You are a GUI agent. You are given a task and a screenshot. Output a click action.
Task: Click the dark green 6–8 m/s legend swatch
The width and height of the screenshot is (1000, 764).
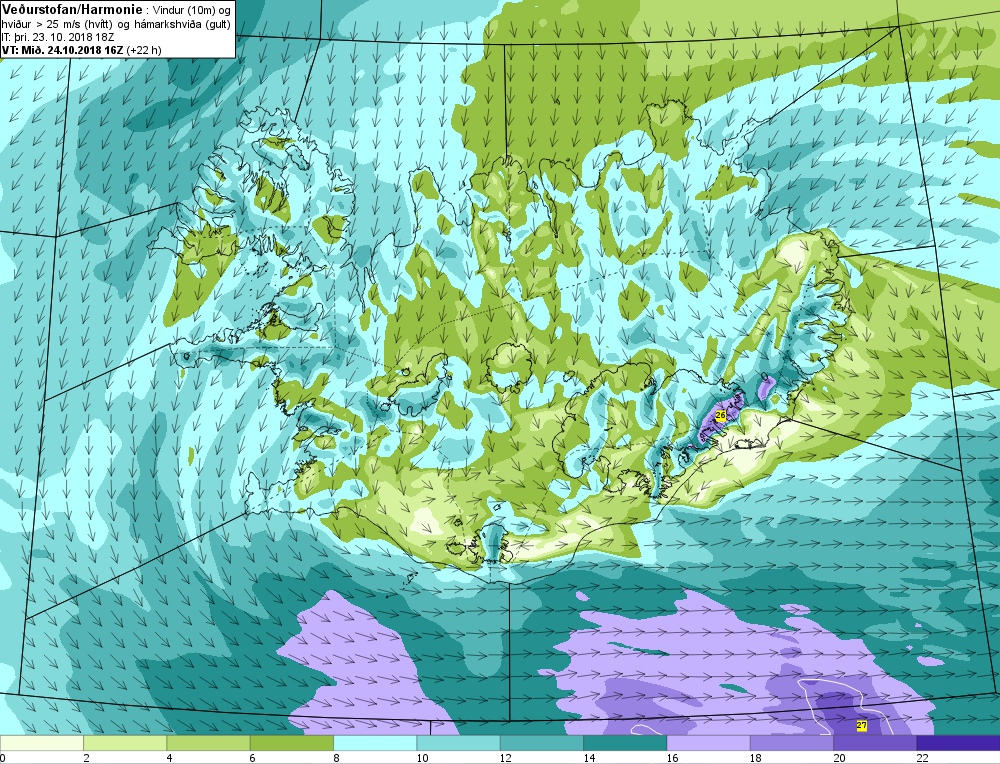(x=292, y=743)
